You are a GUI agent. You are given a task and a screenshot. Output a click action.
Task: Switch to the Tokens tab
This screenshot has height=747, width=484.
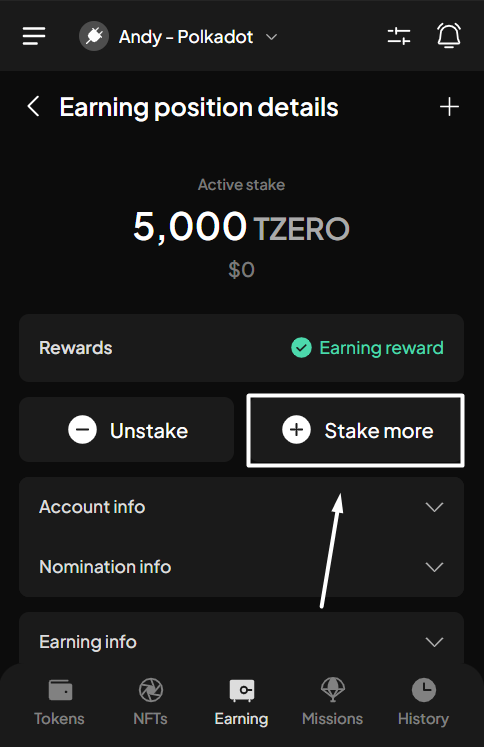click(x=60, y=703)
